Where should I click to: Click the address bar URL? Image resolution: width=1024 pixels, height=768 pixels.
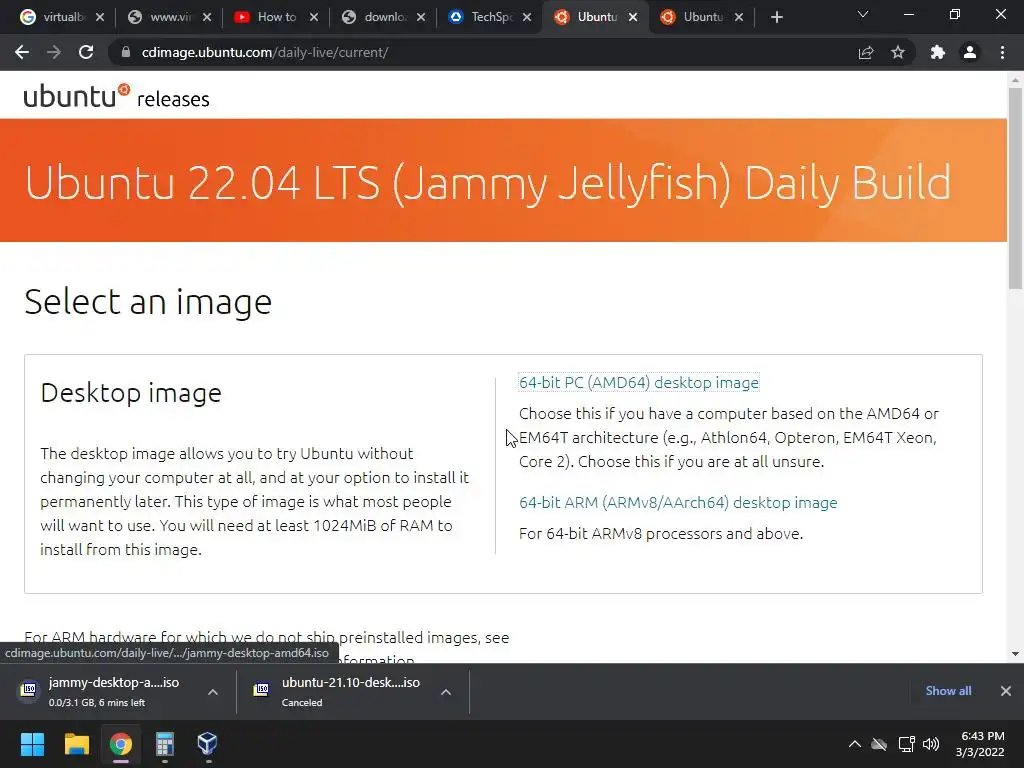264,52
